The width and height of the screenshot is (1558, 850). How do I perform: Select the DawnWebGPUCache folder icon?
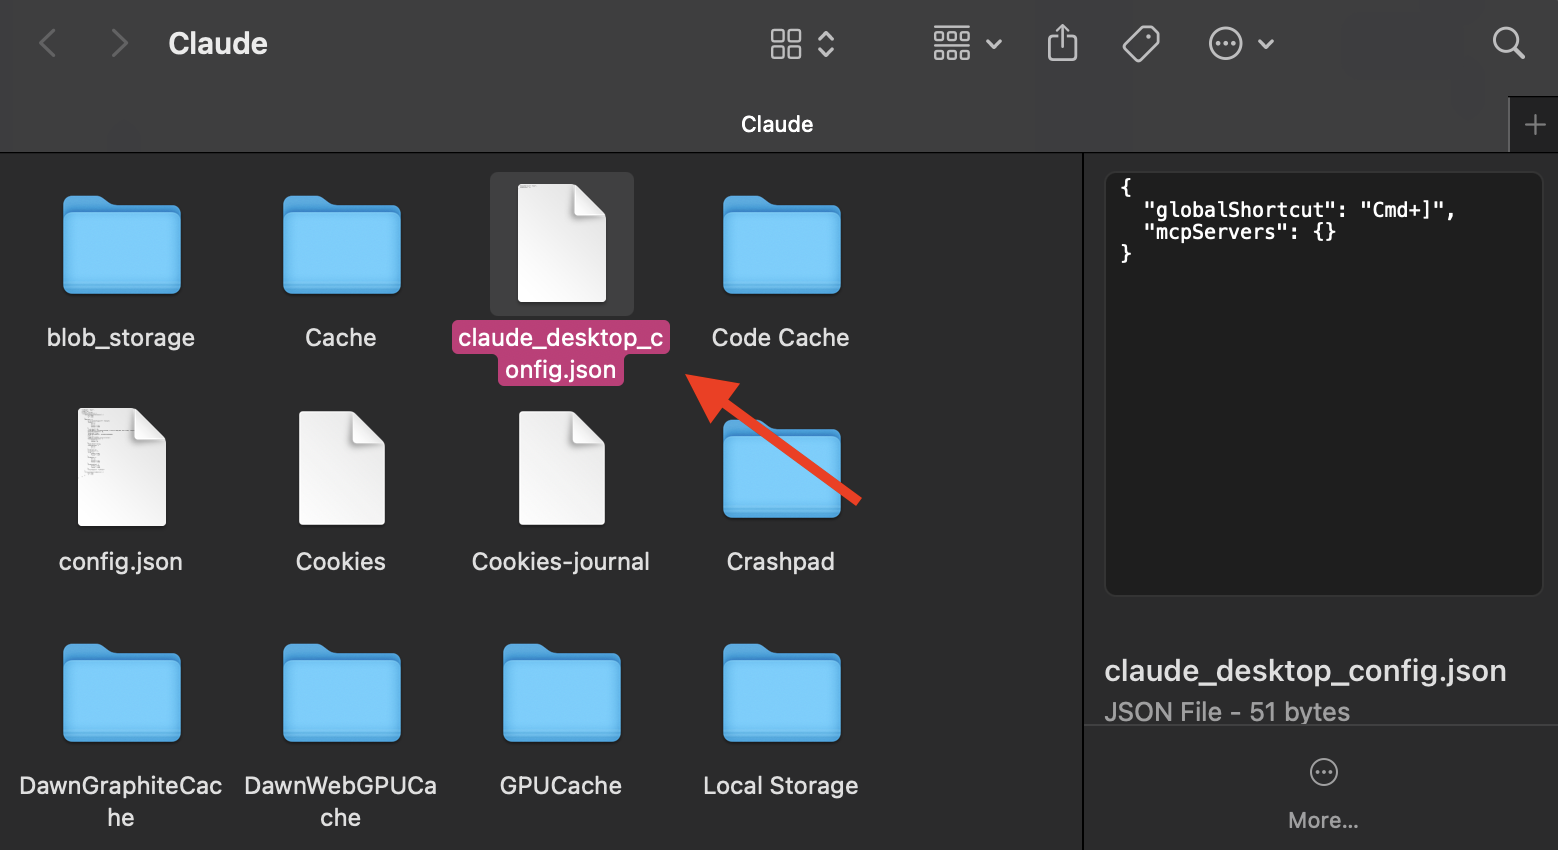tap(342, 693)
